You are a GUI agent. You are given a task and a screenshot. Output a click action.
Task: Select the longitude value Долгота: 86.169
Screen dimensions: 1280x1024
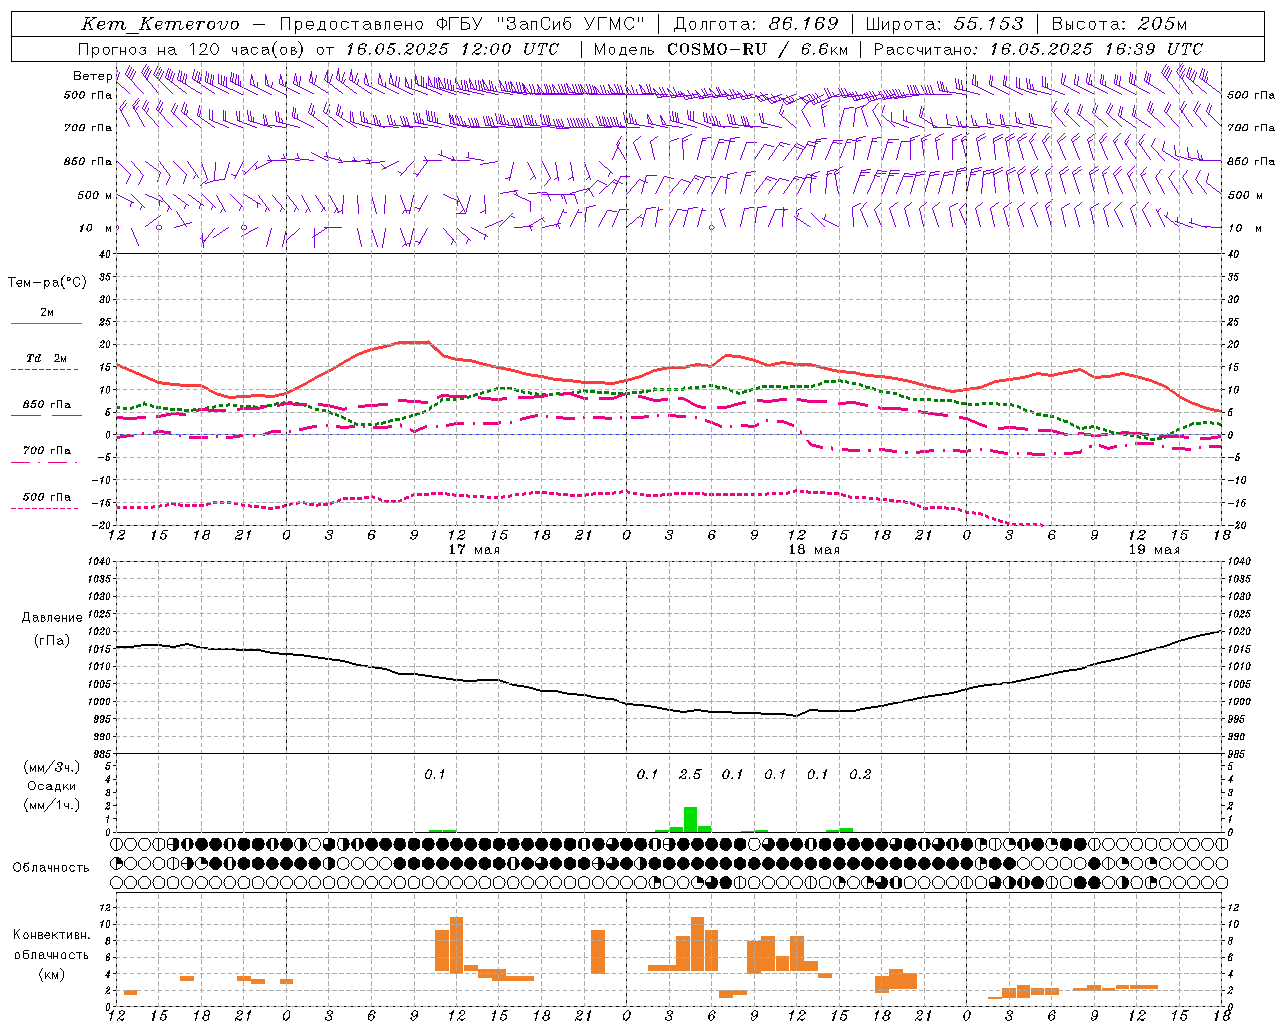[756, 24]
